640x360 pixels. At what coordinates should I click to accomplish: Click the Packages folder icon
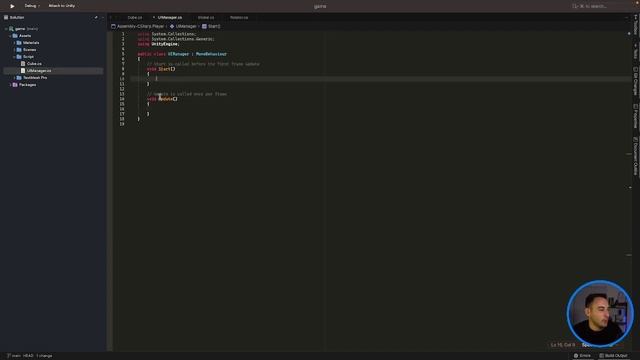tap(15, 85)
